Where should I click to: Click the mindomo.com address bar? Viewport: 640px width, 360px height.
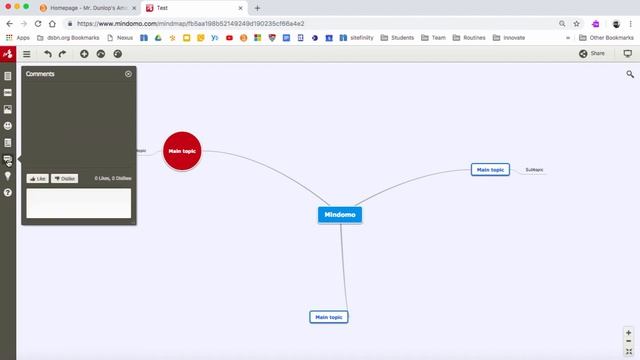pos(310,24)
